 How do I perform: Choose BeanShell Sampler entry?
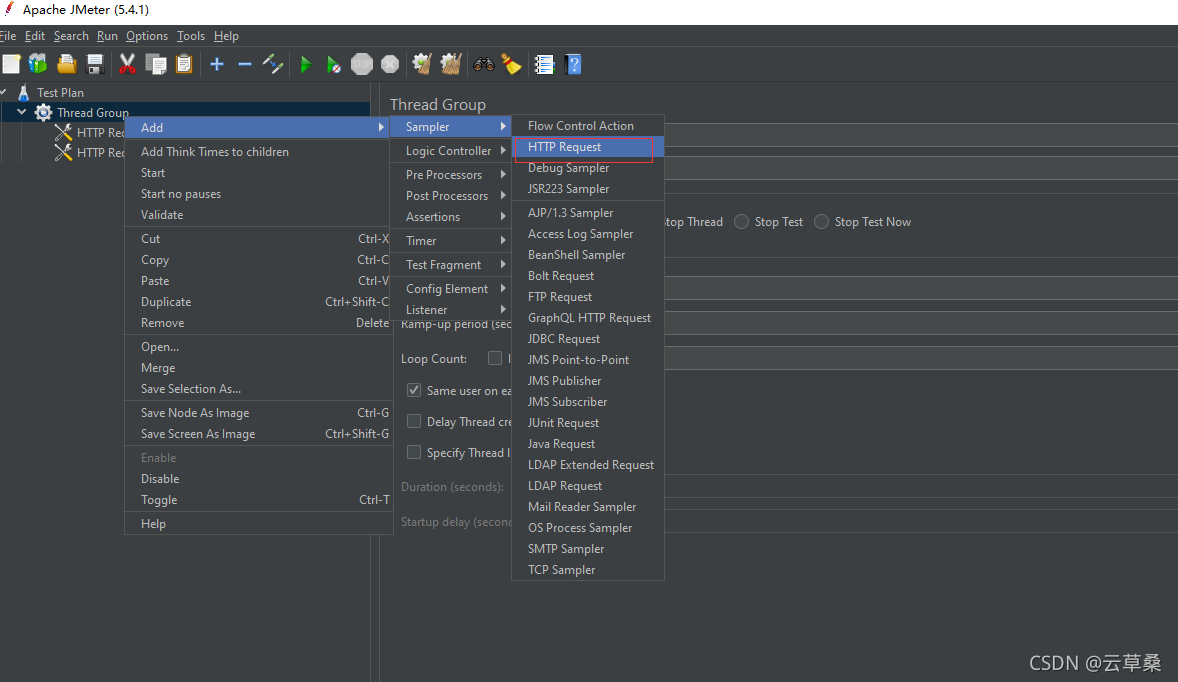587,255
